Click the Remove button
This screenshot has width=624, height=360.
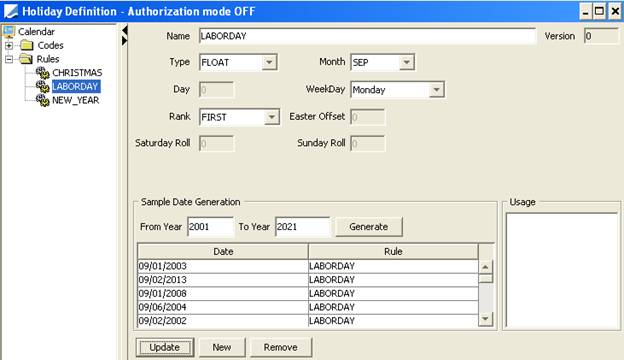[x=281, y=347]
